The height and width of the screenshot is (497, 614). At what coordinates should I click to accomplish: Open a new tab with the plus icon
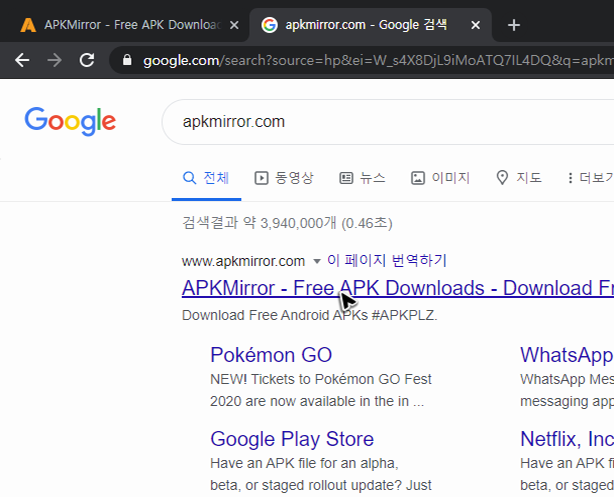click(513, 25)
